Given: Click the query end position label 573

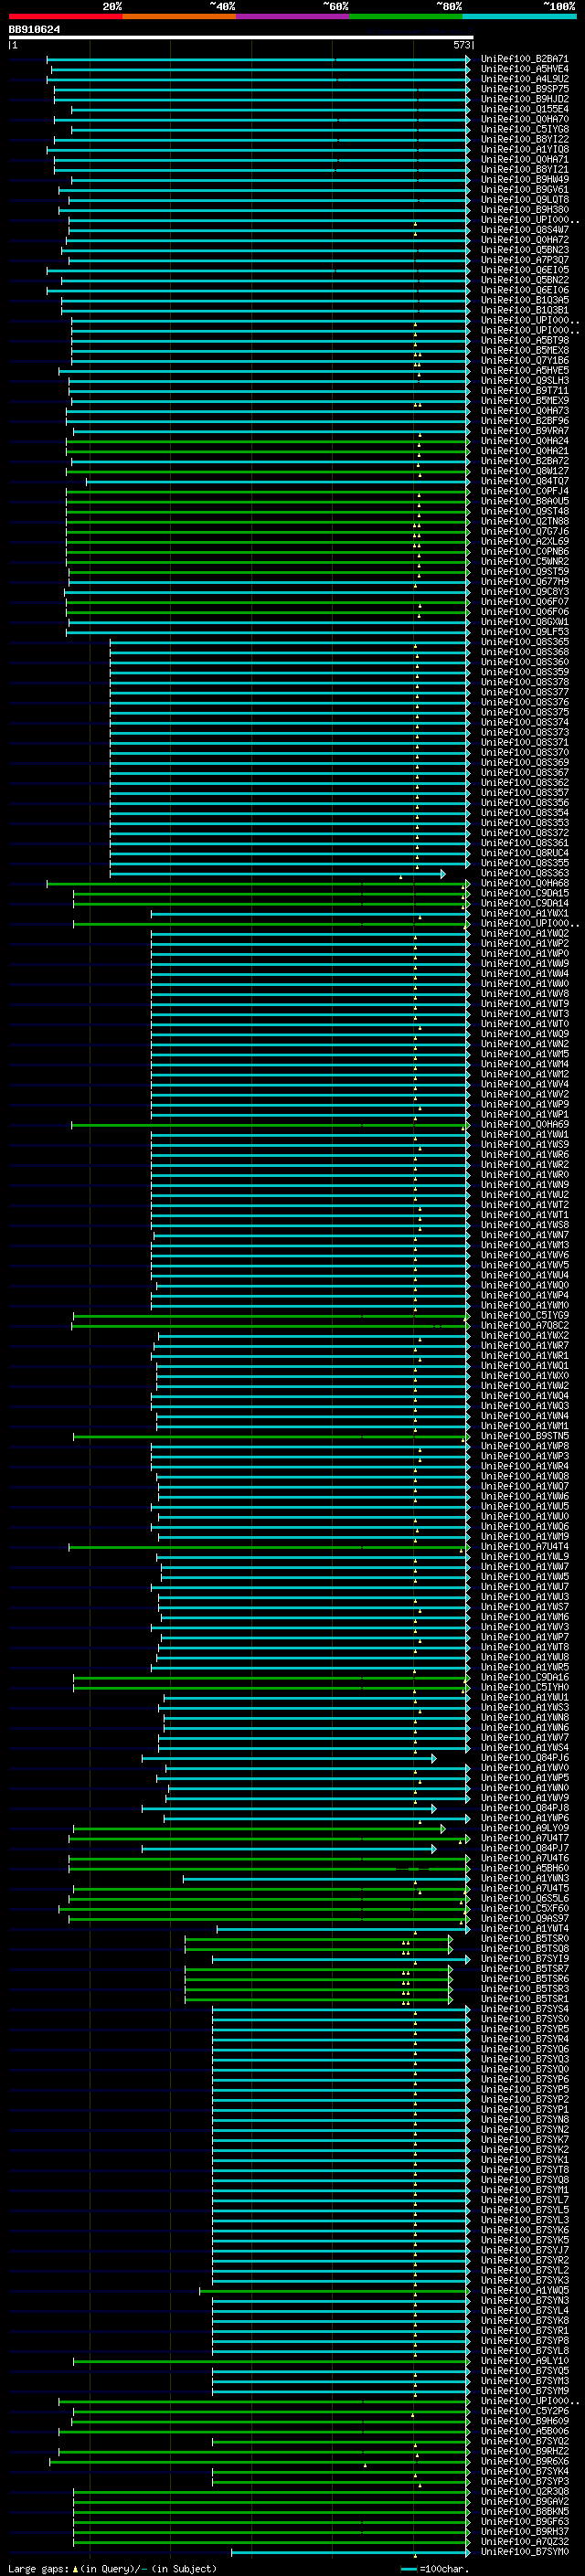Looking at the screenshot, I should pos(461,45).
